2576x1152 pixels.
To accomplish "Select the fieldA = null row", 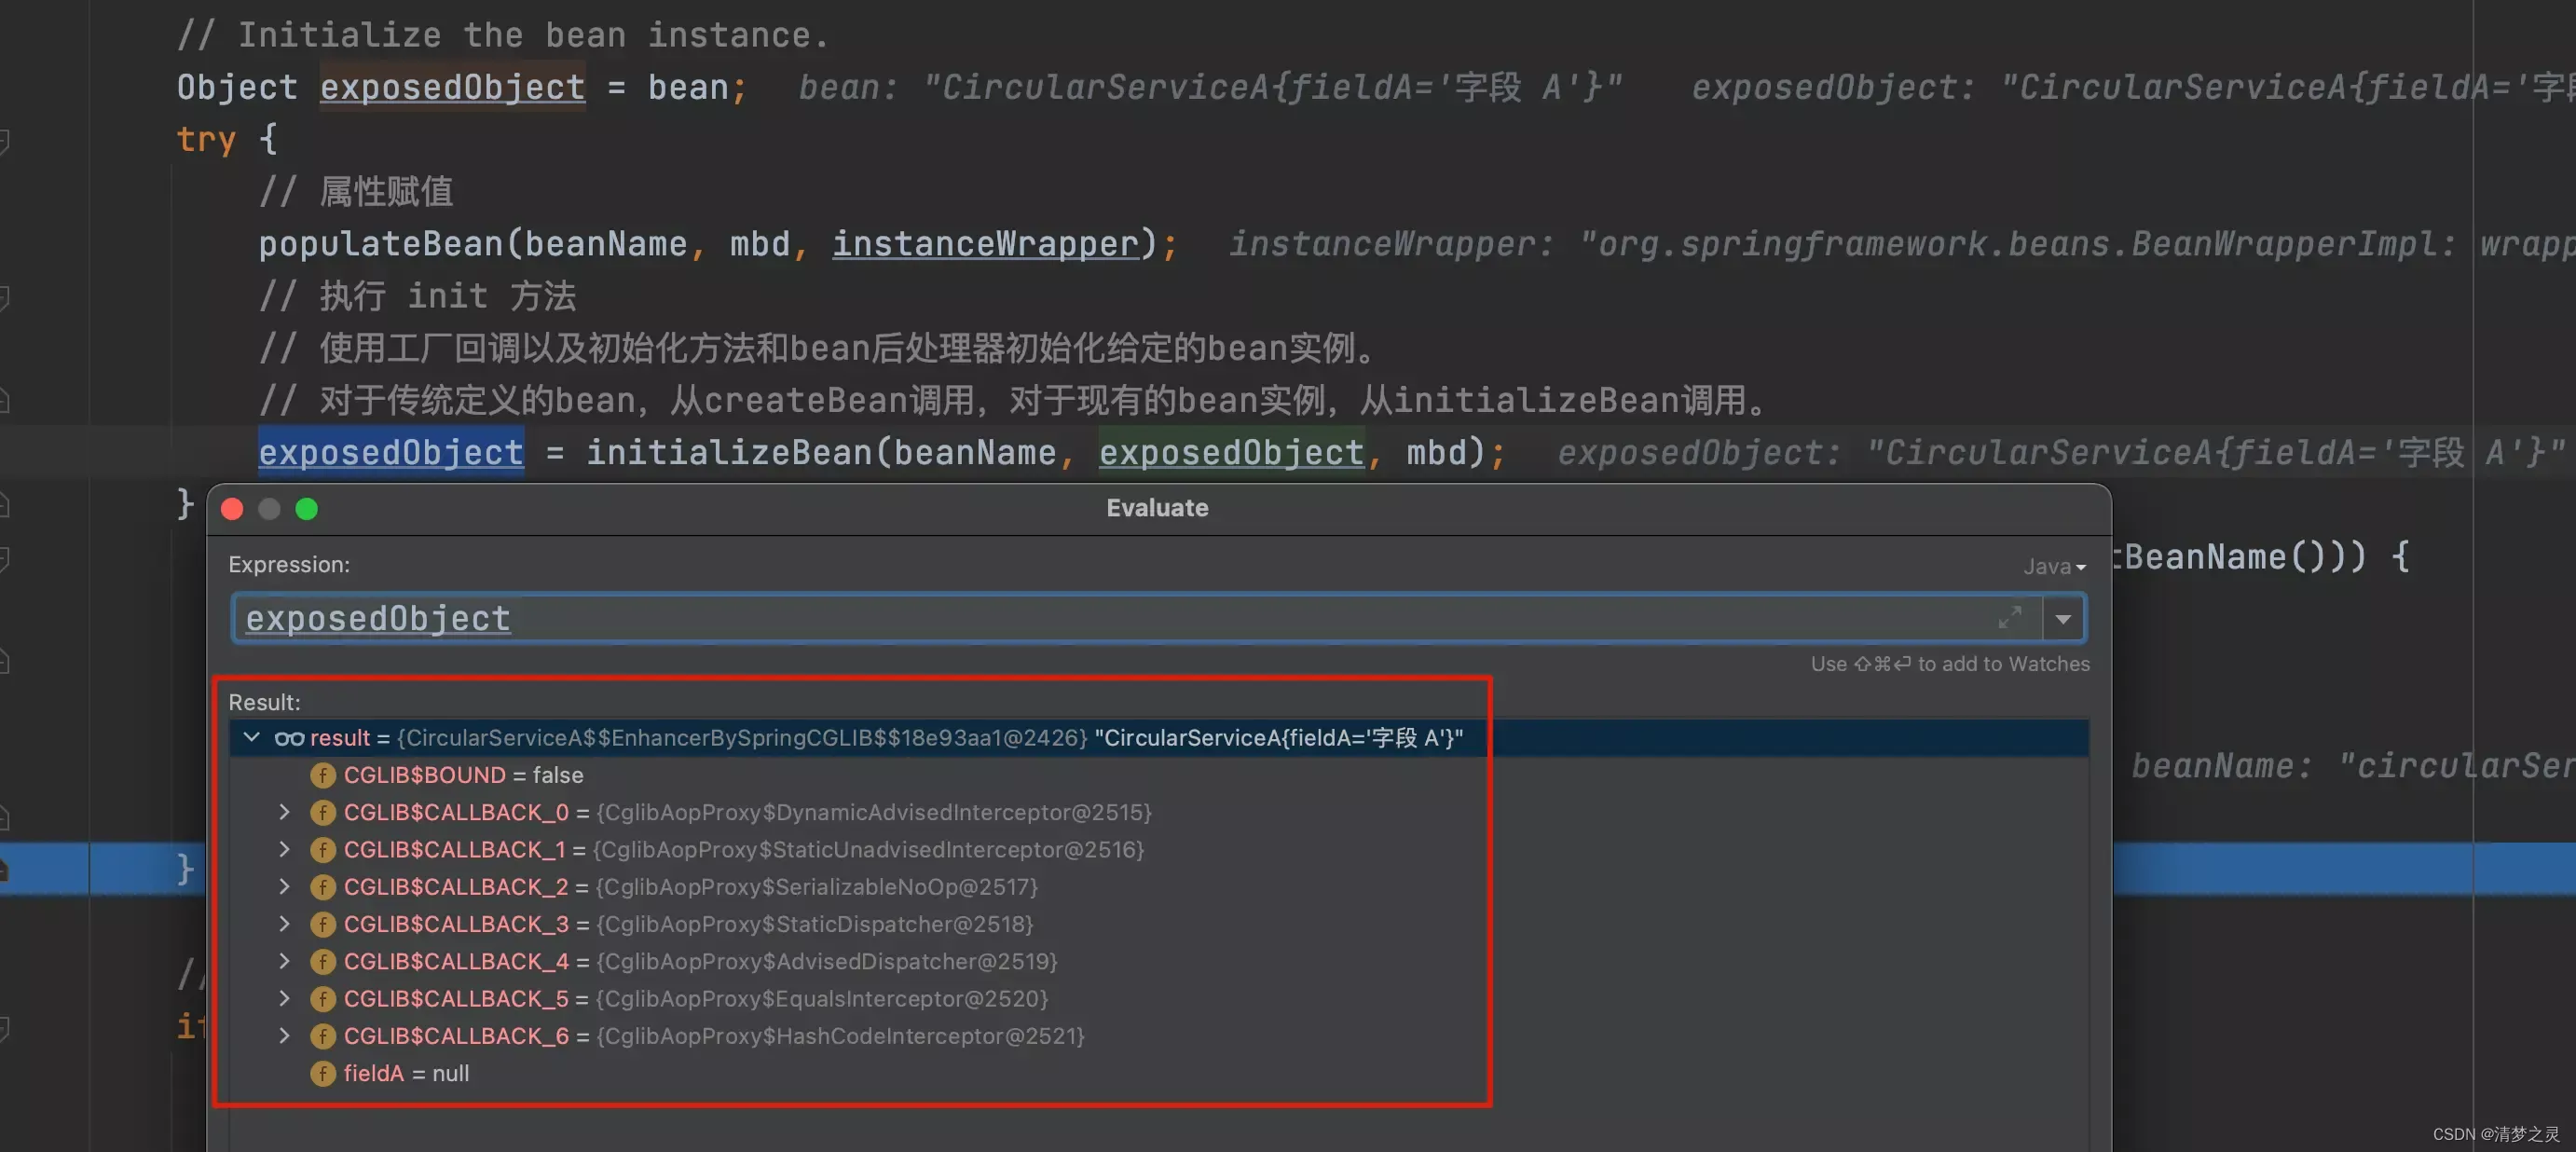I will click(406, 1074).
